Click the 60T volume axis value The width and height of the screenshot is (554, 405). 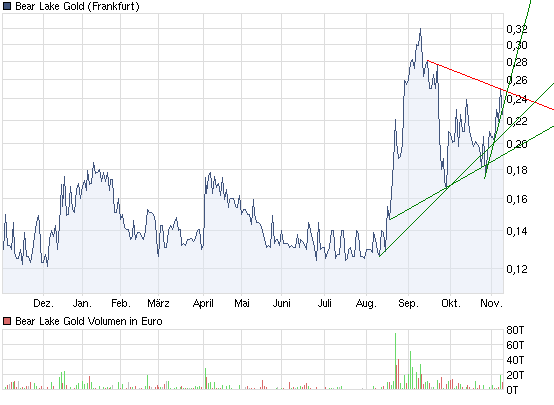coord(515,345)
